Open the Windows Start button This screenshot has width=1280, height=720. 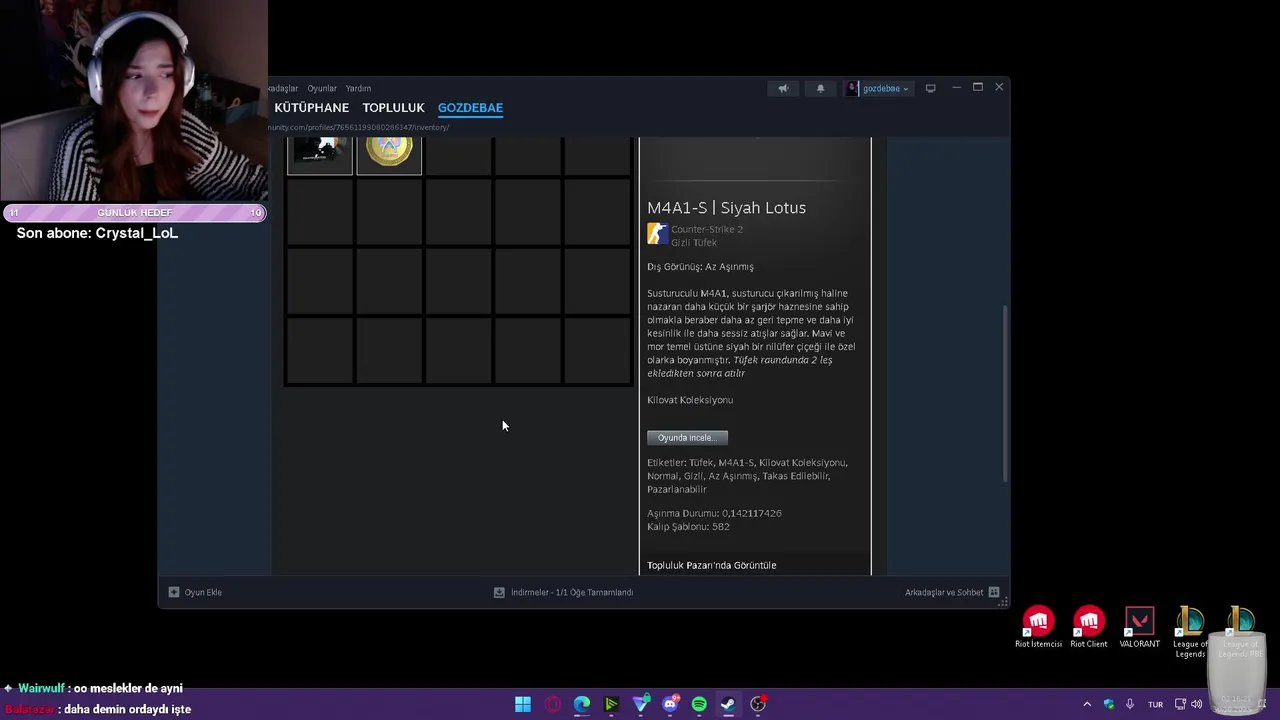(x=523, y=704)
